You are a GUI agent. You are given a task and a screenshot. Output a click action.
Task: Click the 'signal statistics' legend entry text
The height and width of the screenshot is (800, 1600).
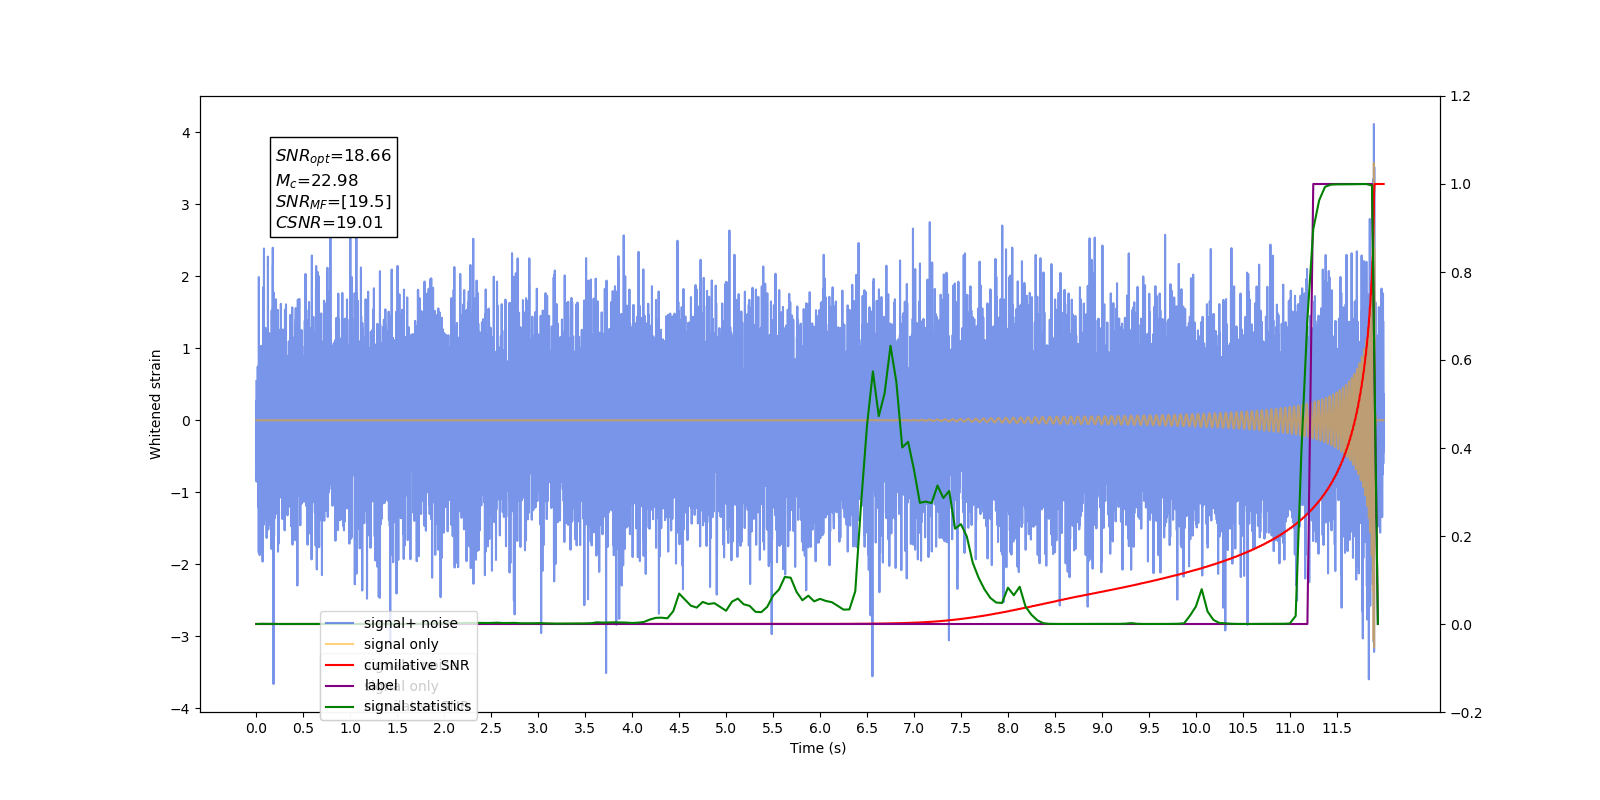point(417,706)
